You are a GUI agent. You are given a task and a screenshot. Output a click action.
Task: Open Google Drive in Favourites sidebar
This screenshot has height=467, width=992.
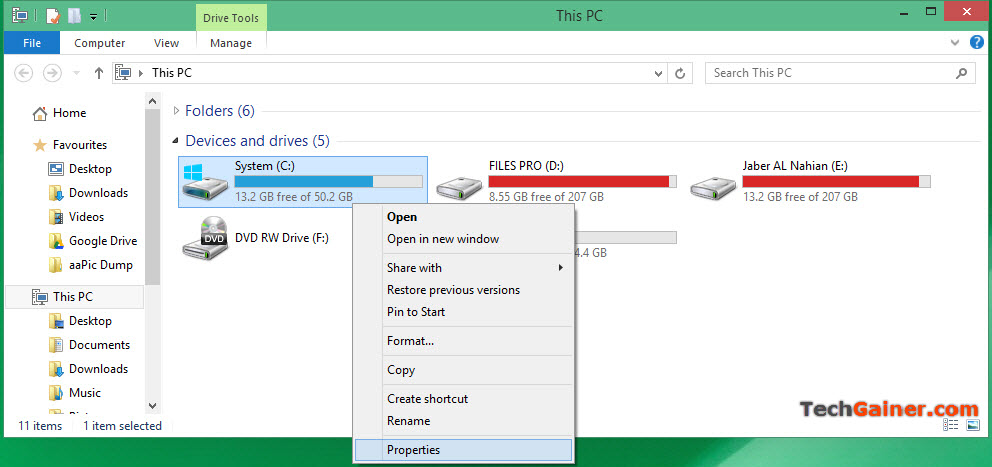point(102,241)
